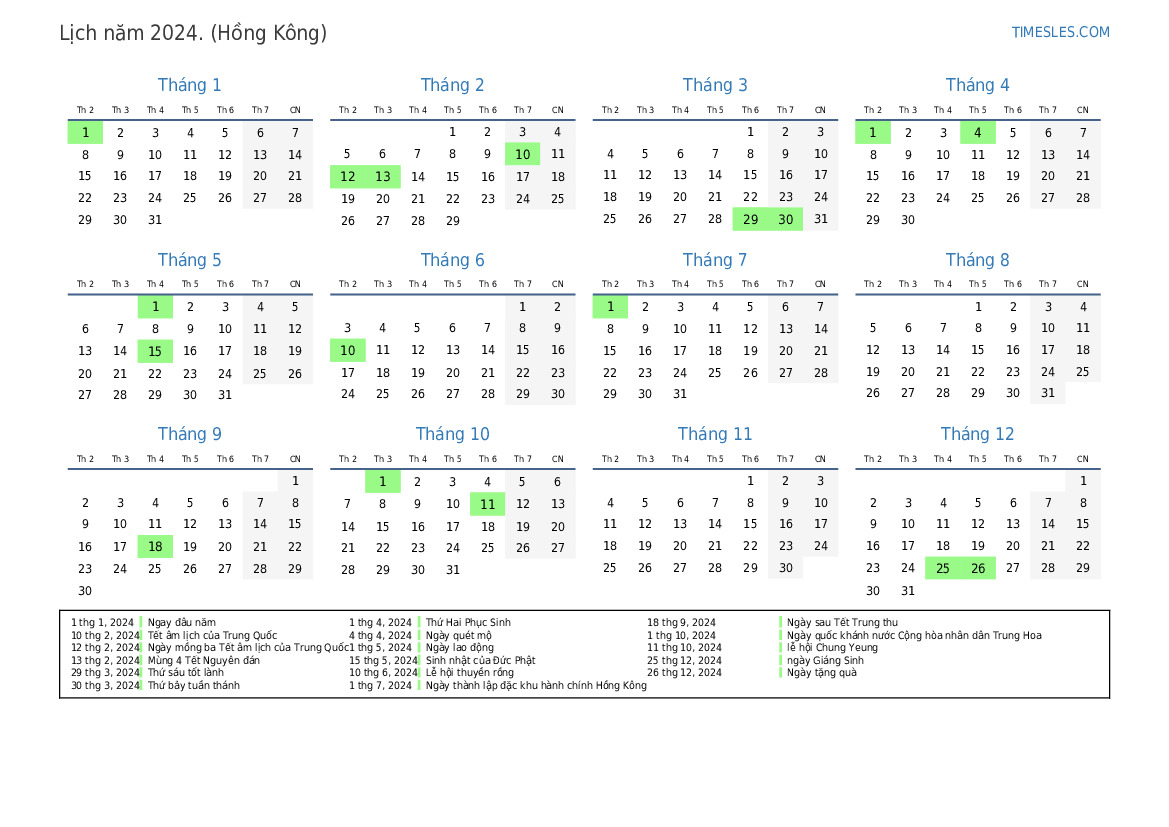Click highlighted day 13 in Tháng 2
Screen dimensions: 1169x827
pyautogui.click(x=382, y=177)
